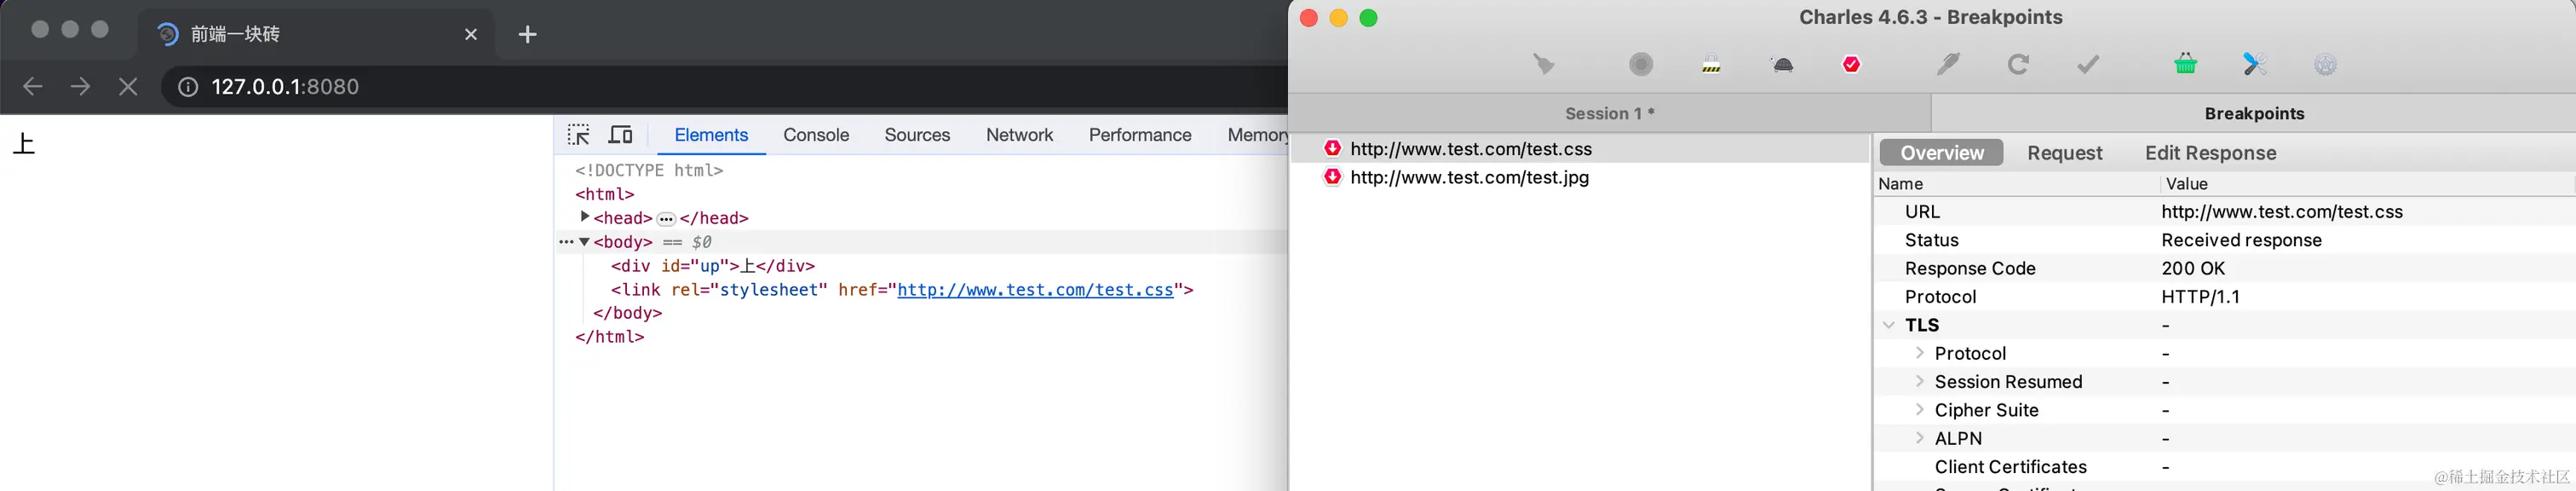
Task: Toggle throttling turtle icon
Action: pos(1782,65)
